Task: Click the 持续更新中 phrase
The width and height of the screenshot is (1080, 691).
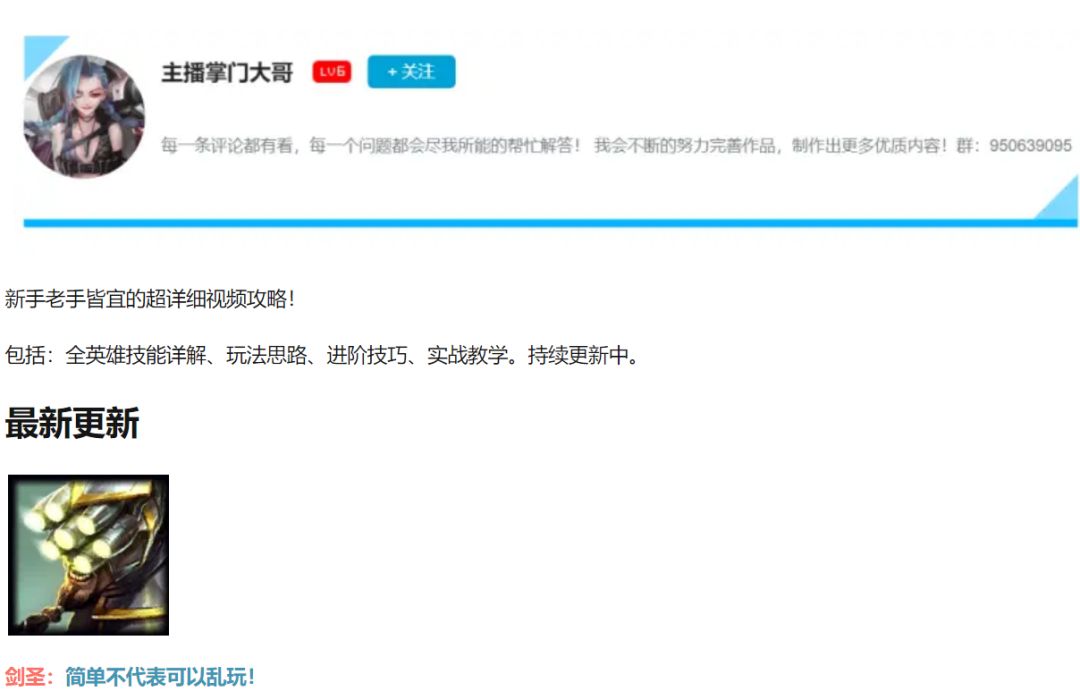Action: click(578, 355)
